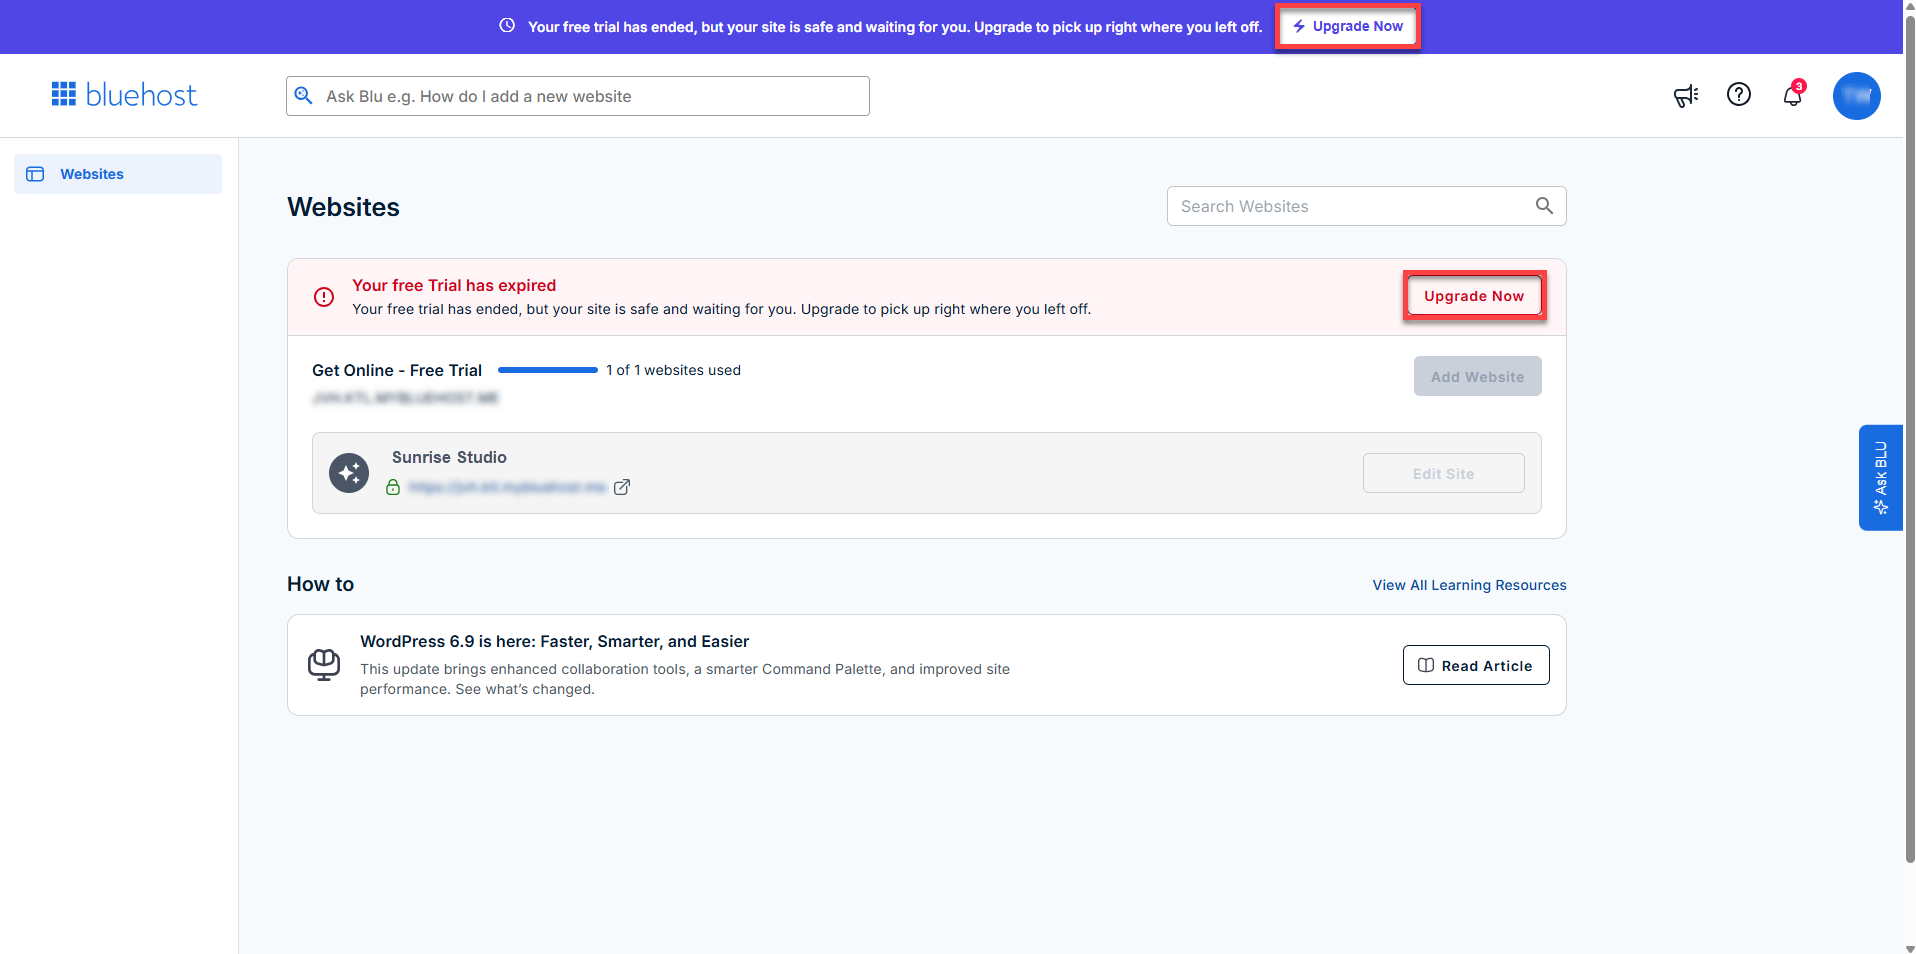1916x954 pixels.
Task: Click the Sunrise Studio sparkle site icon
Action: click(349, 473)
